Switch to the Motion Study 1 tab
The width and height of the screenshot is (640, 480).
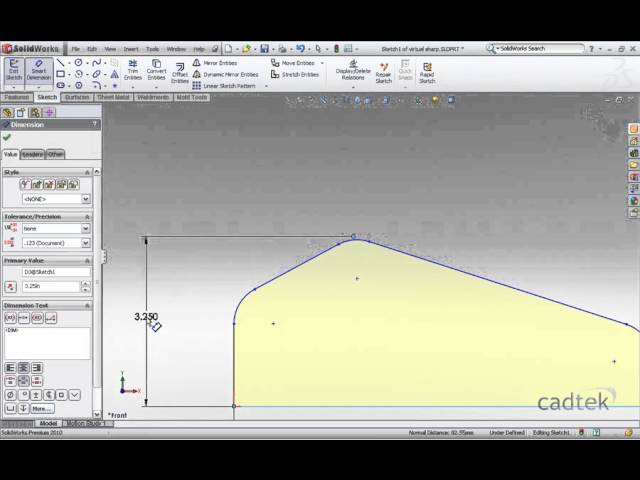click(86, 423)
